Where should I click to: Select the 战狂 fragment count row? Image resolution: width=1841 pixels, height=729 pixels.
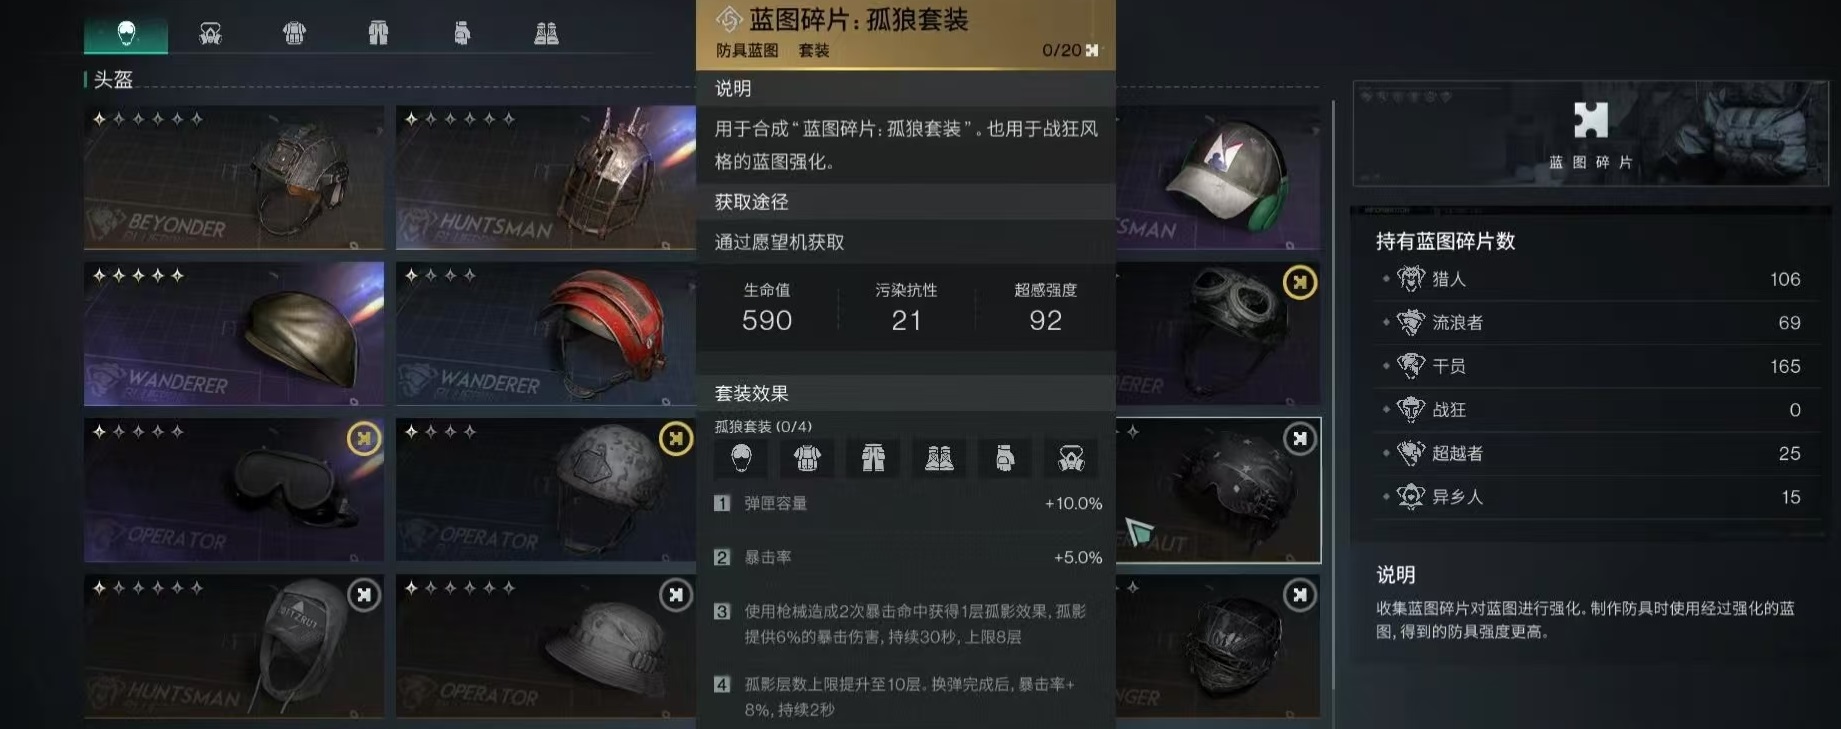1591,410
